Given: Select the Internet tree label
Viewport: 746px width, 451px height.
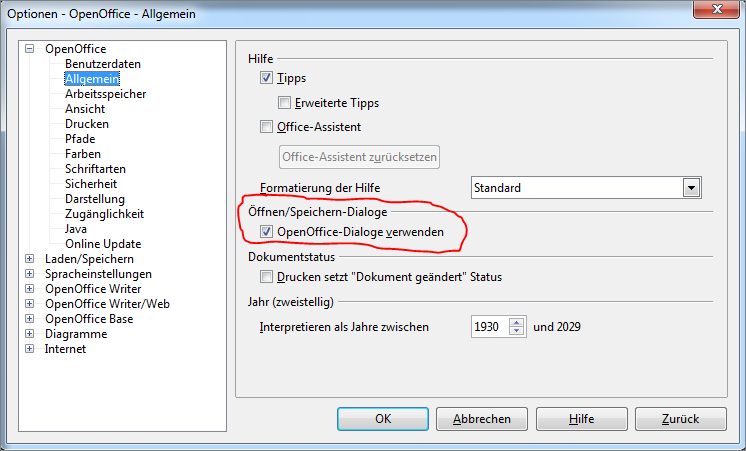Looking at the screenshot, I should (66, 349).
